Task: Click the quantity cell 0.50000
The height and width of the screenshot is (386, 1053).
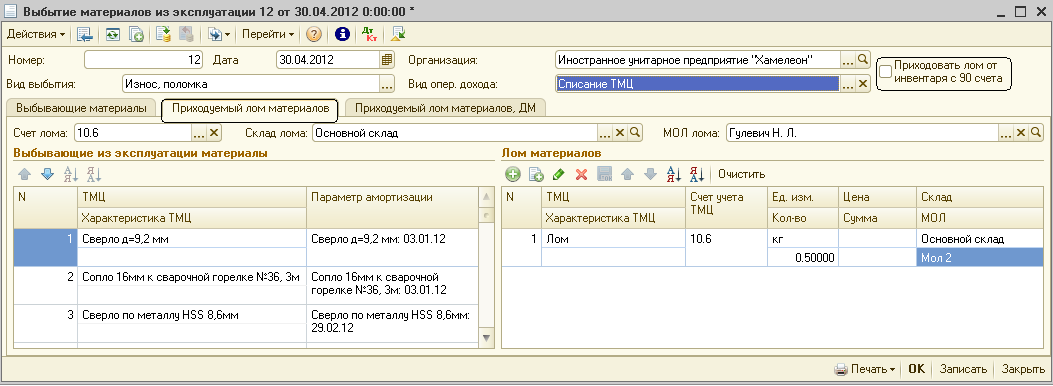Action: pos(803,257)
